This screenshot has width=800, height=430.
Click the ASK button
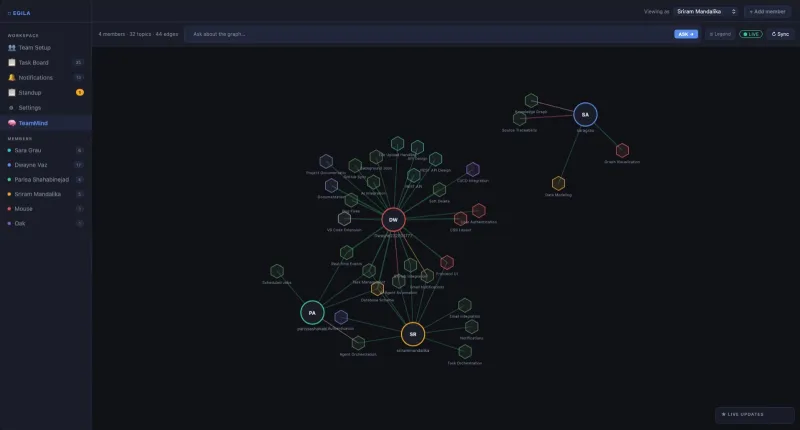(x=686, y=34)
